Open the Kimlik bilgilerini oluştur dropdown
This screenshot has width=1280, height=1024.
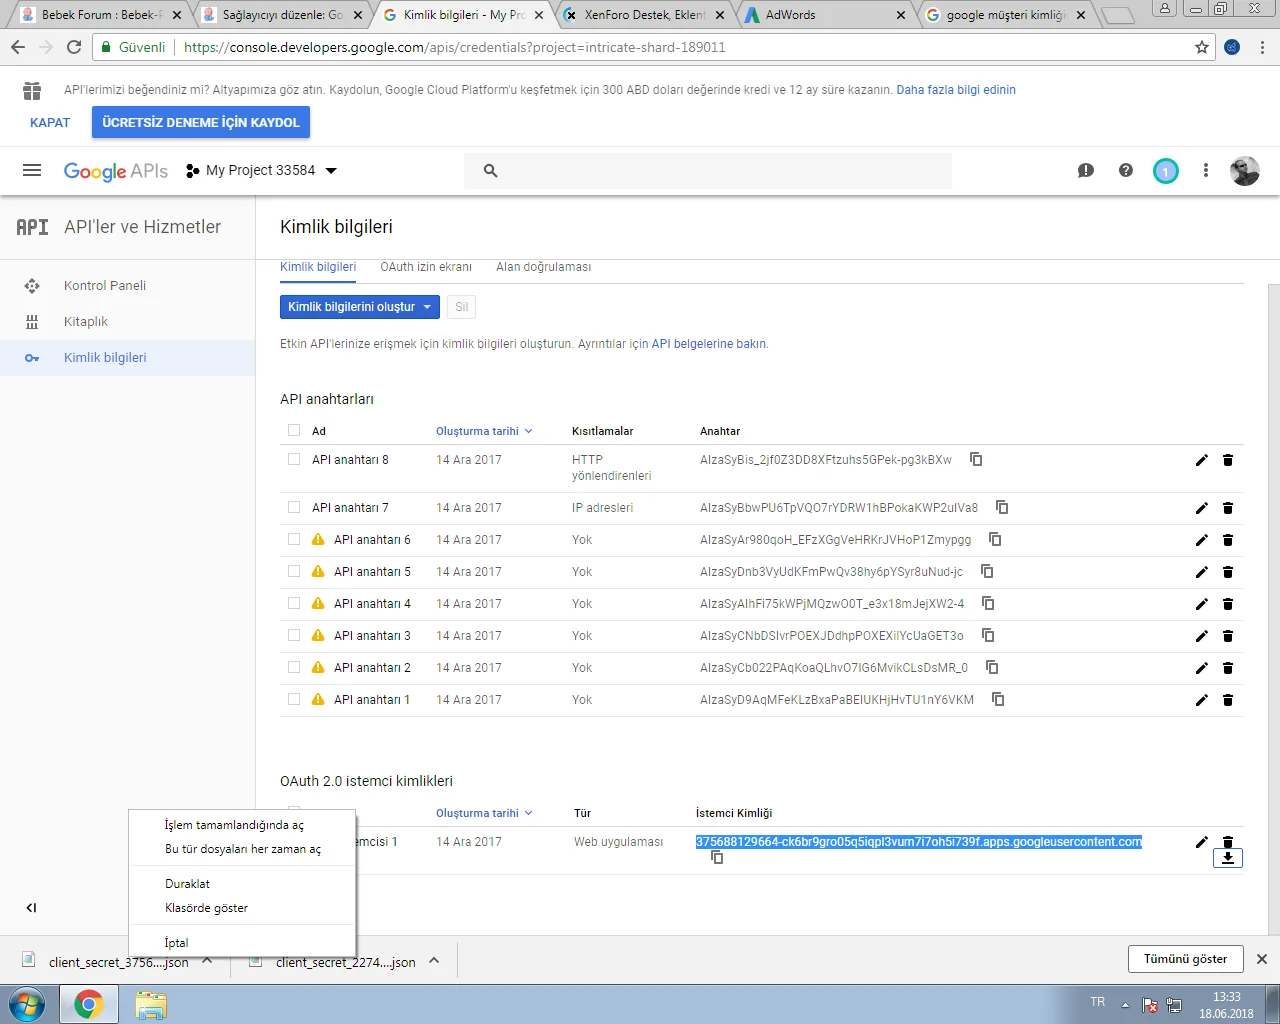pyautogui.click(x=359, y=306)
